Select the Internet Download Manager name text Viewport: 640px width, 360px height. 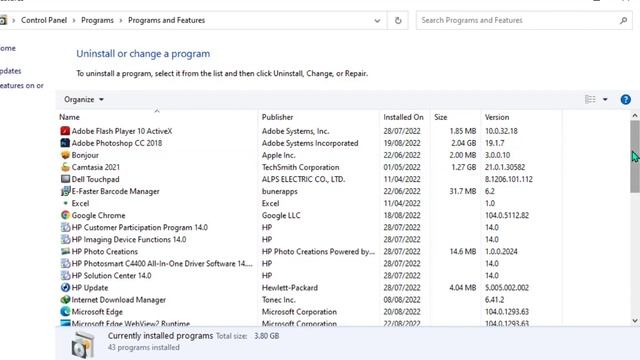click(x=119, y=300)
